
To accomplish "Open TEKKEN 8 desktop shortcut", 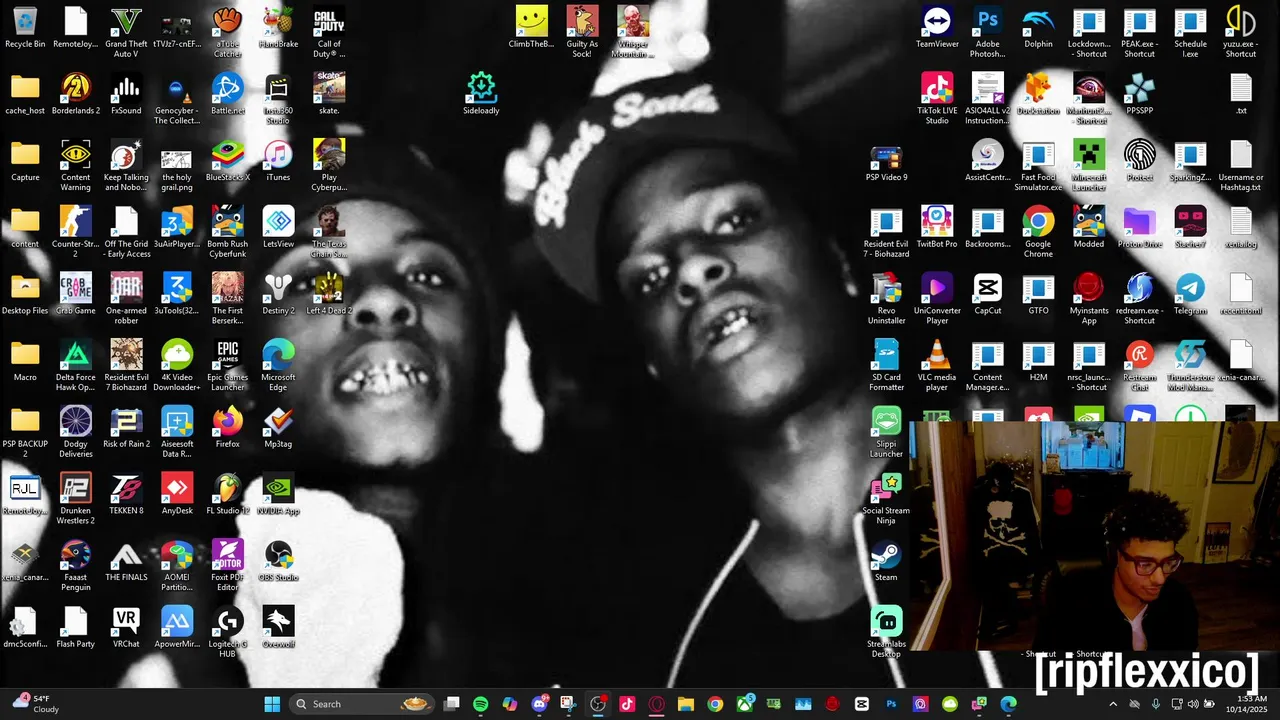I will (x=126, y=494).
